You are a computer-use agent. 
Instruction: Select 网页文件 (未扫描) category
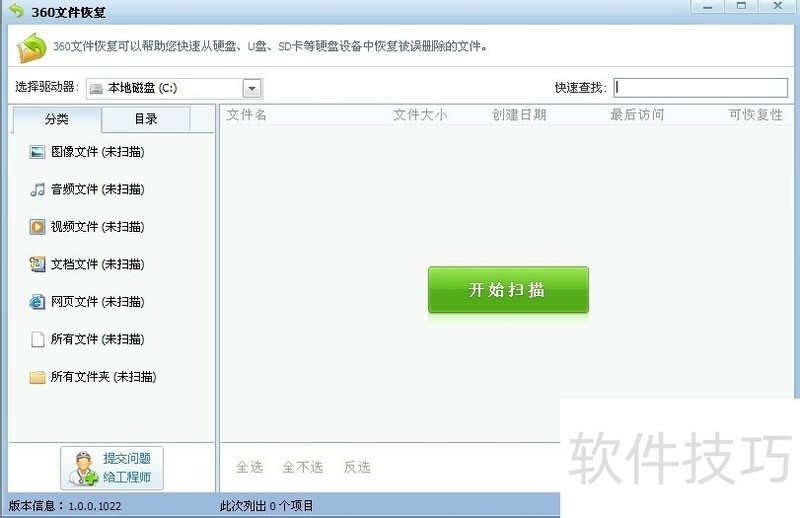[x=98, y=302]
